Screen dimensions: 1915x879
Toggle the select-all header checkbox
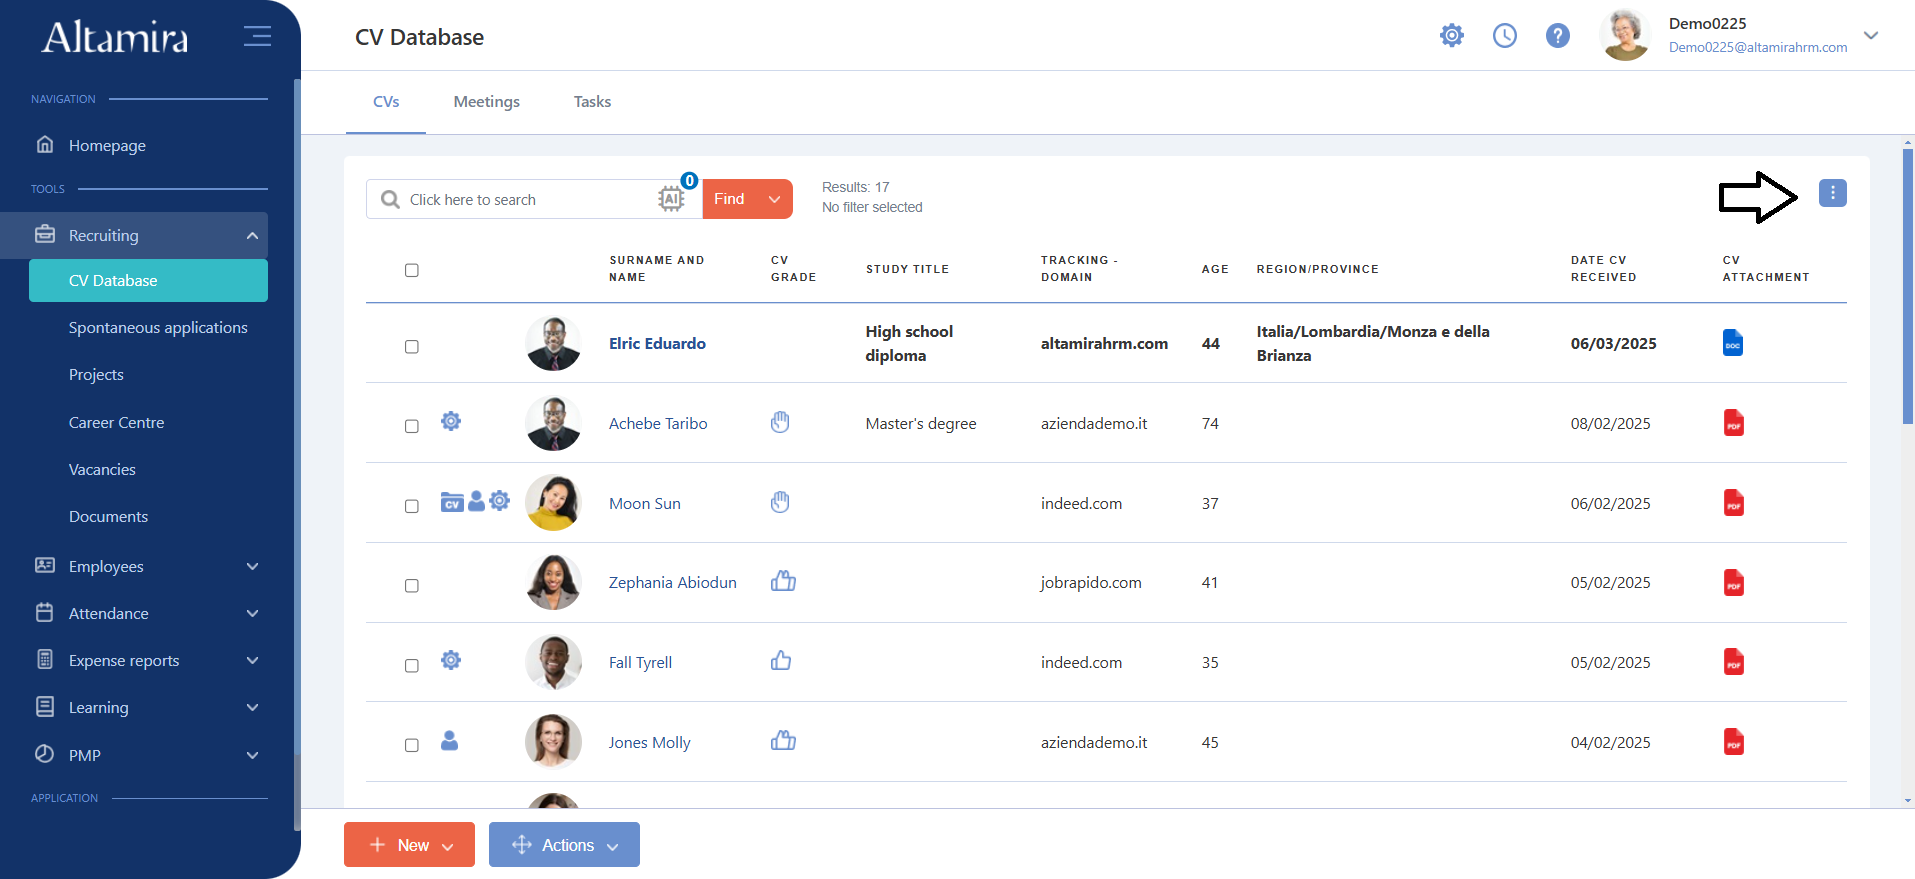point(411,270)
